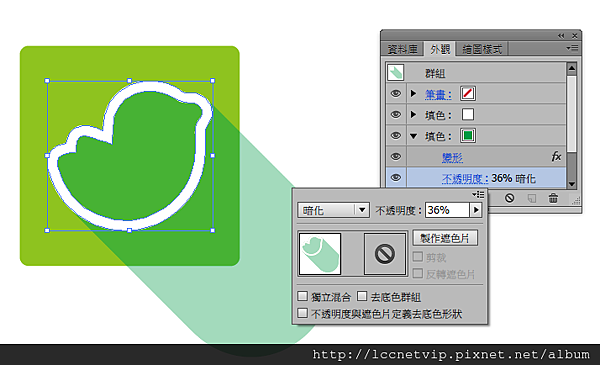This screenshot has height=365, width=600.
Task: Check 不透明度與遮色片定義去底色形狀 option
Action: coord(303,313)
